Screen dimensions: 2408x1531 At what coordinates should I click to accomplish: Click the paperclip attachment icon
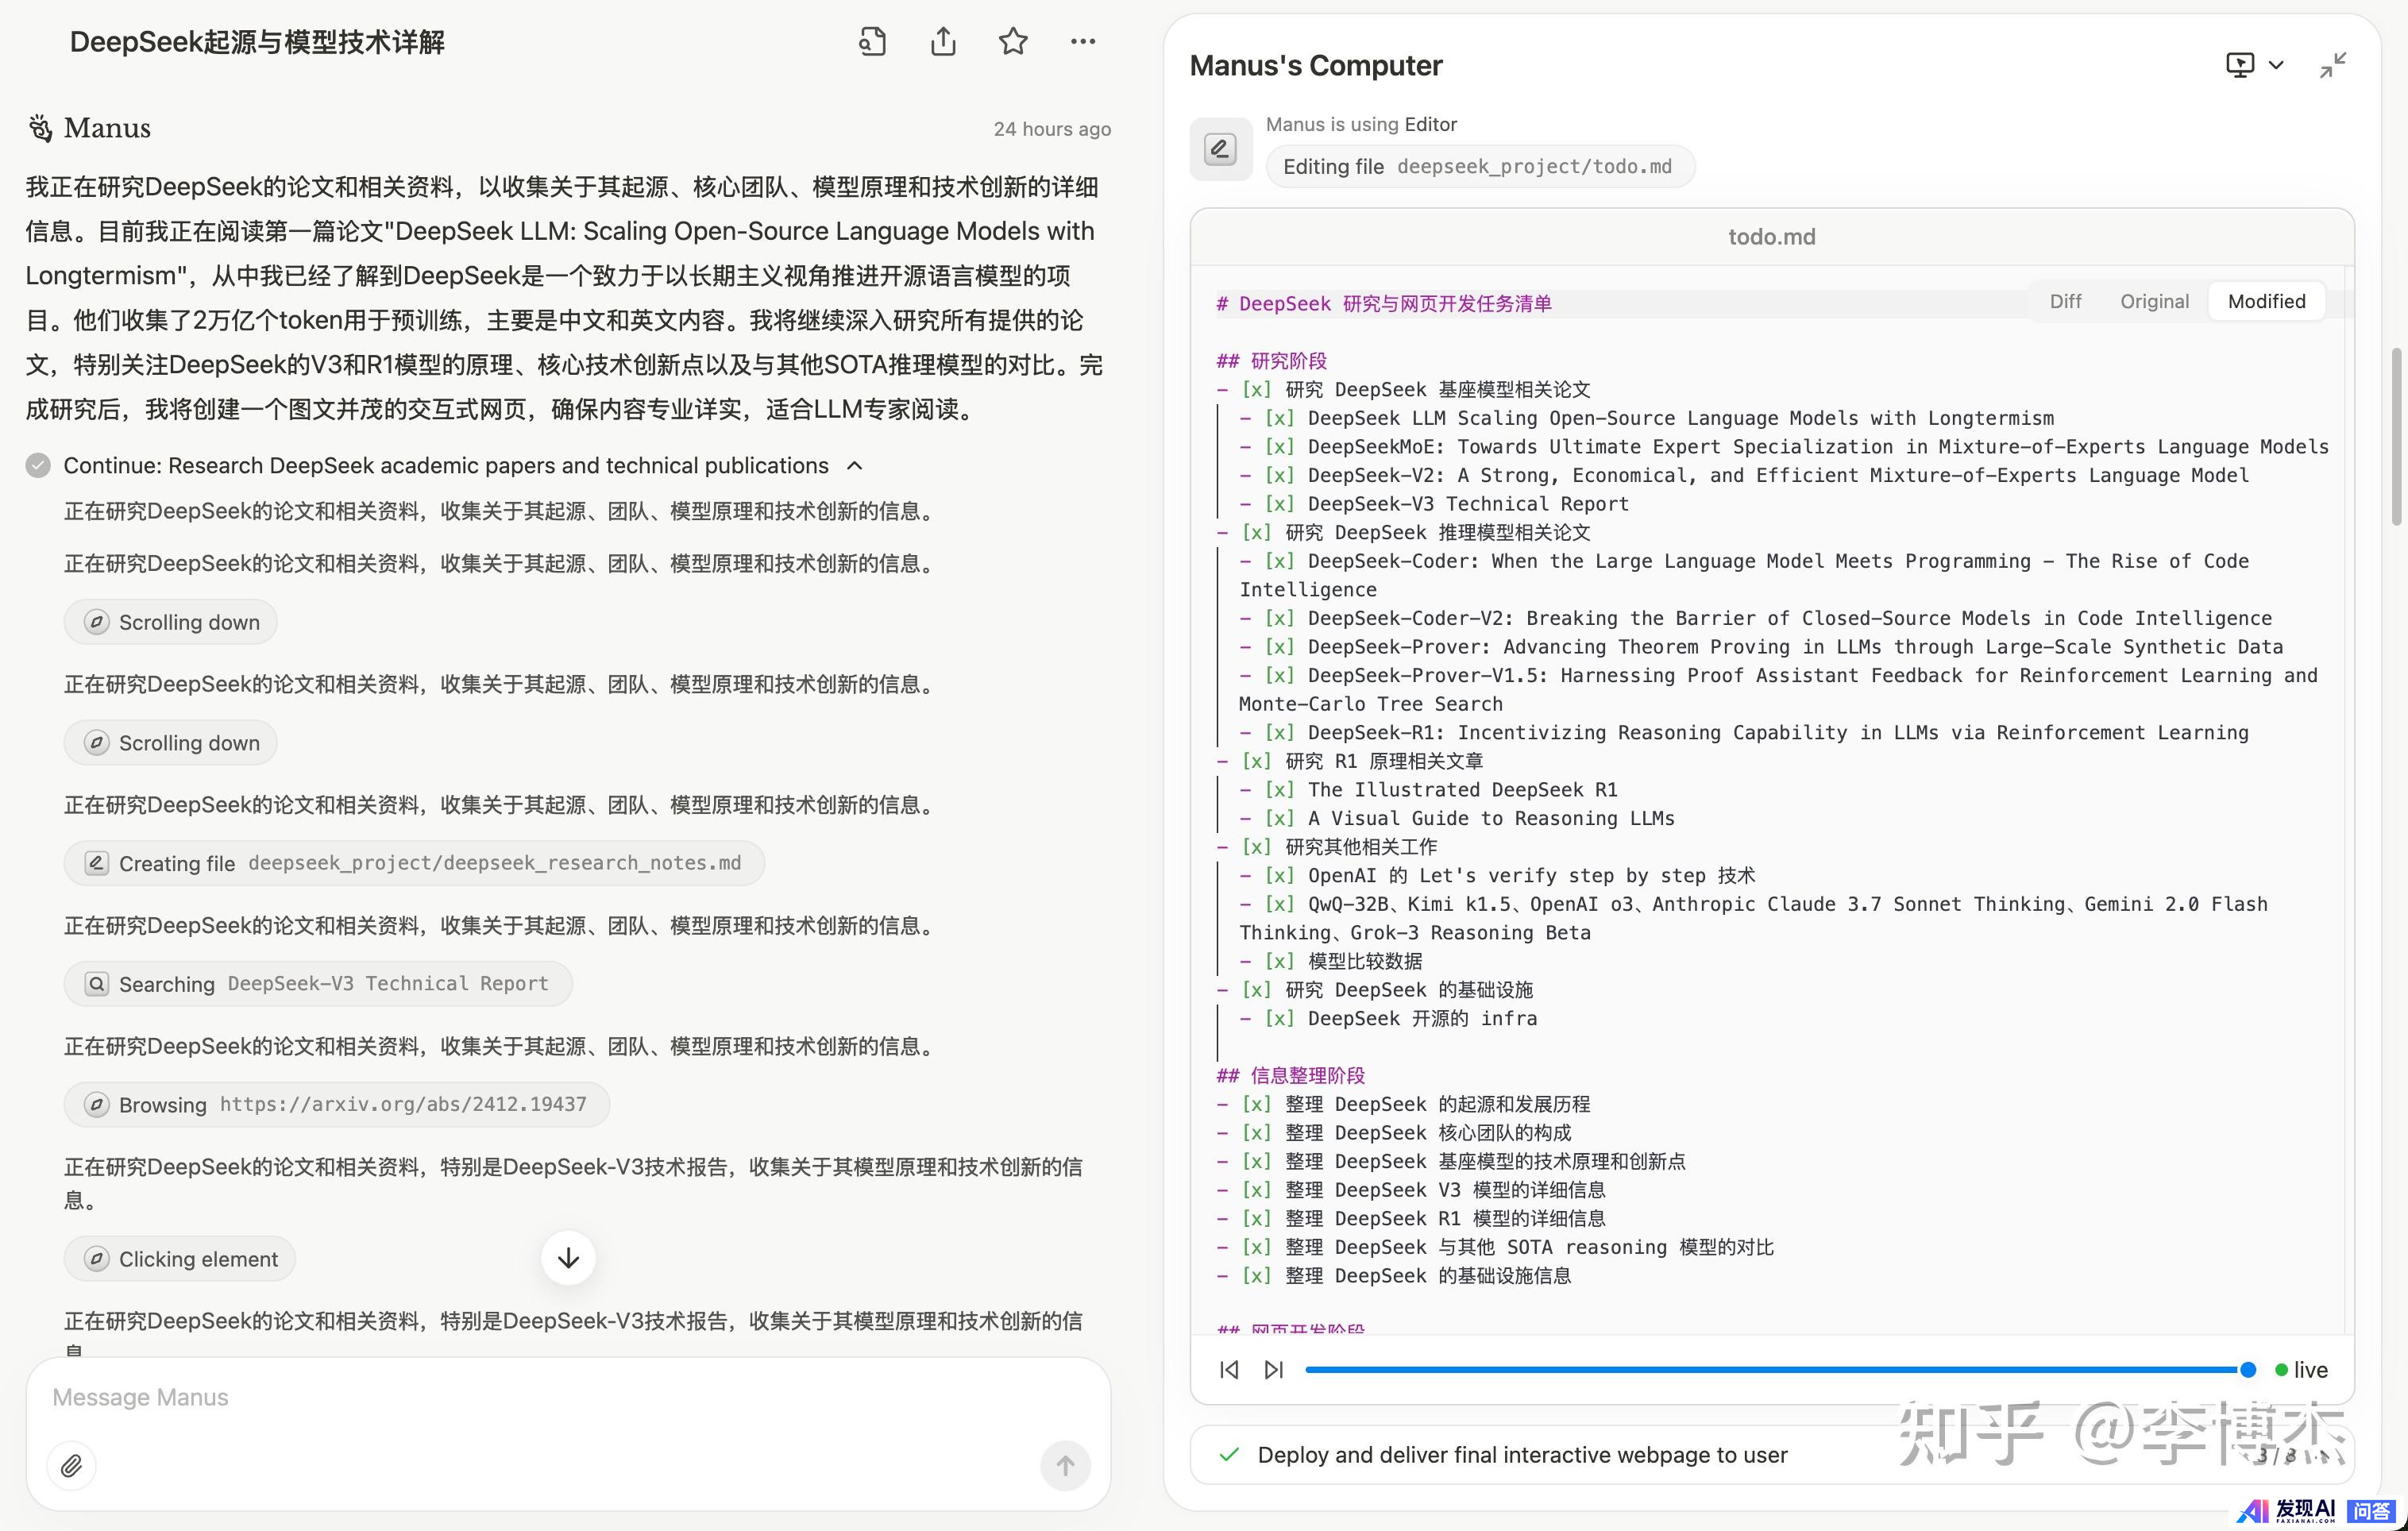[x=71, y=1465]
